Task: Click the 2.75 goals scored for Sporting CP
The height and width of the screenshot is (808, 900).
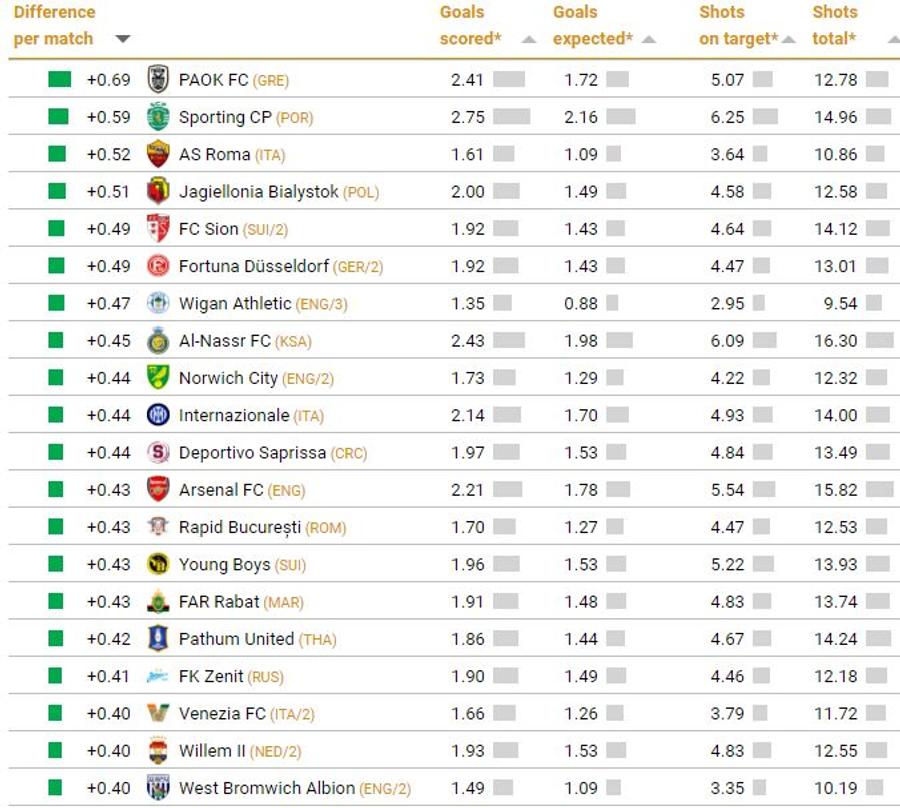Action: 468,117
